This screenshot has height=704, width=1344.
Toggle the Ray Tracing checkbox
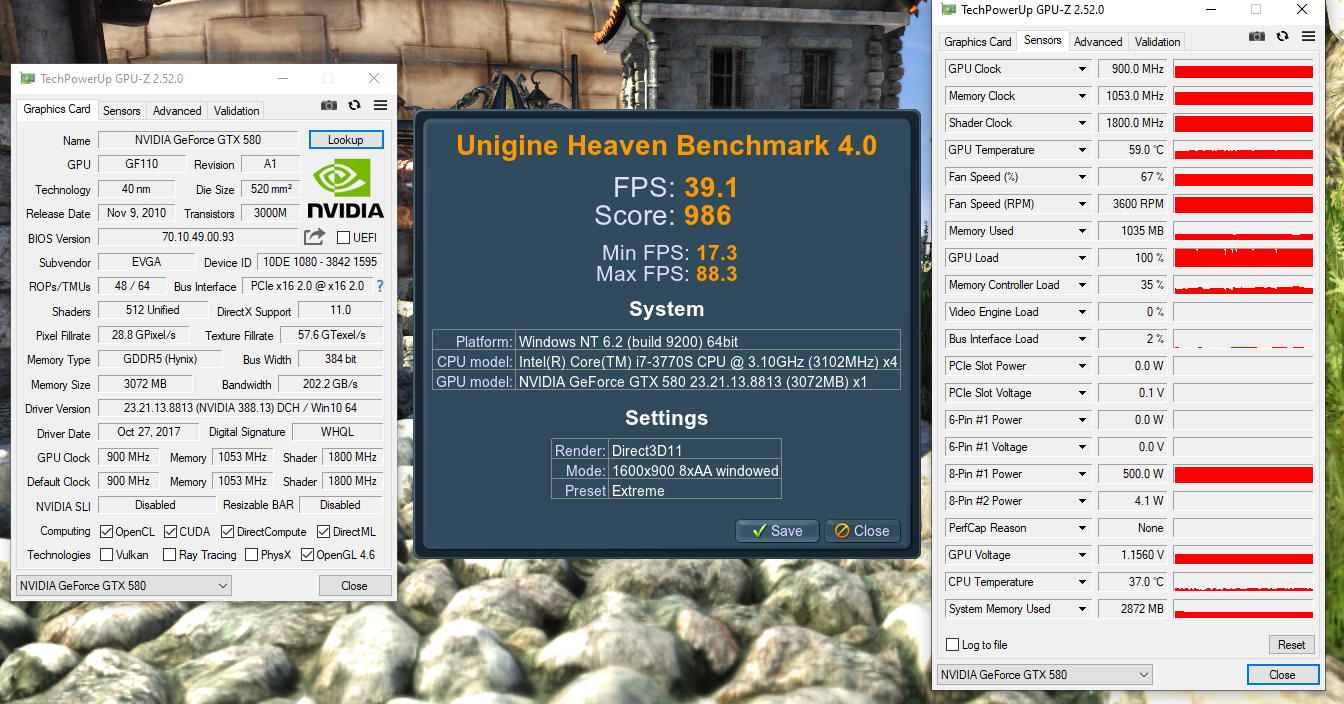170,554
